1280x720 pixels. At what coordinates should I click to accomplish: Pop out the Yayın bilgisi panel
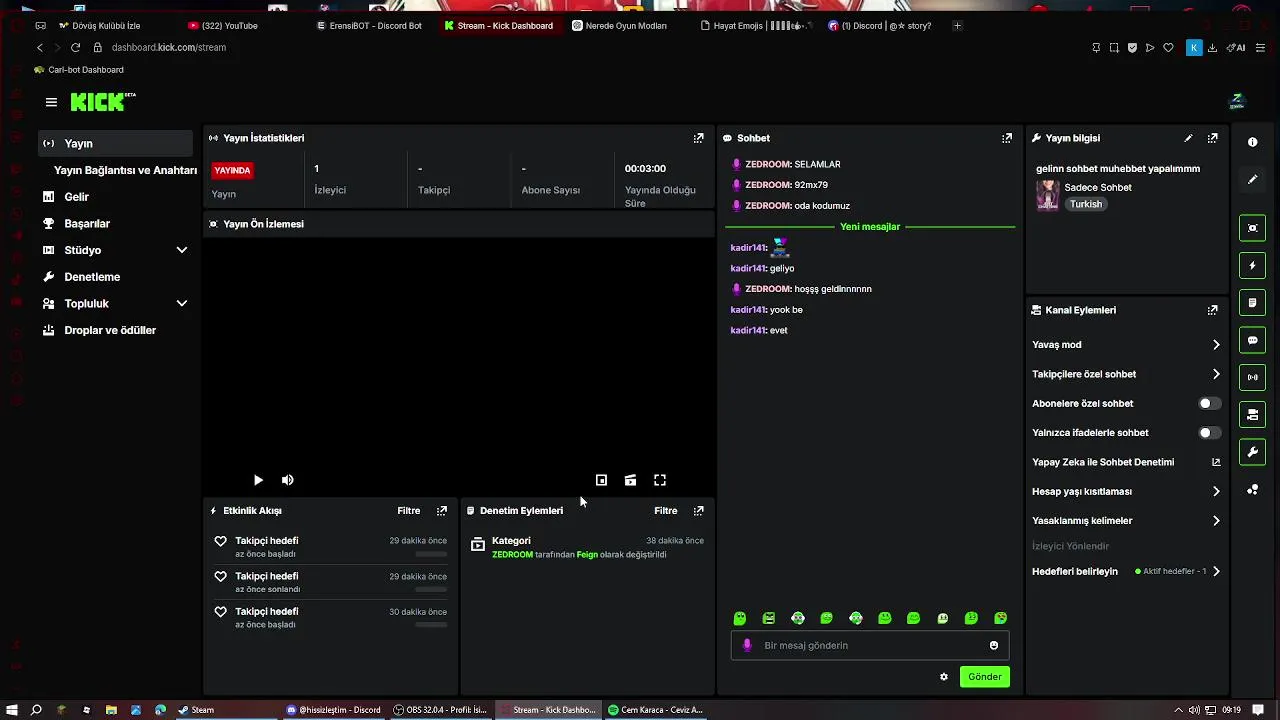pyautogui.click(x=1213, y=138)
